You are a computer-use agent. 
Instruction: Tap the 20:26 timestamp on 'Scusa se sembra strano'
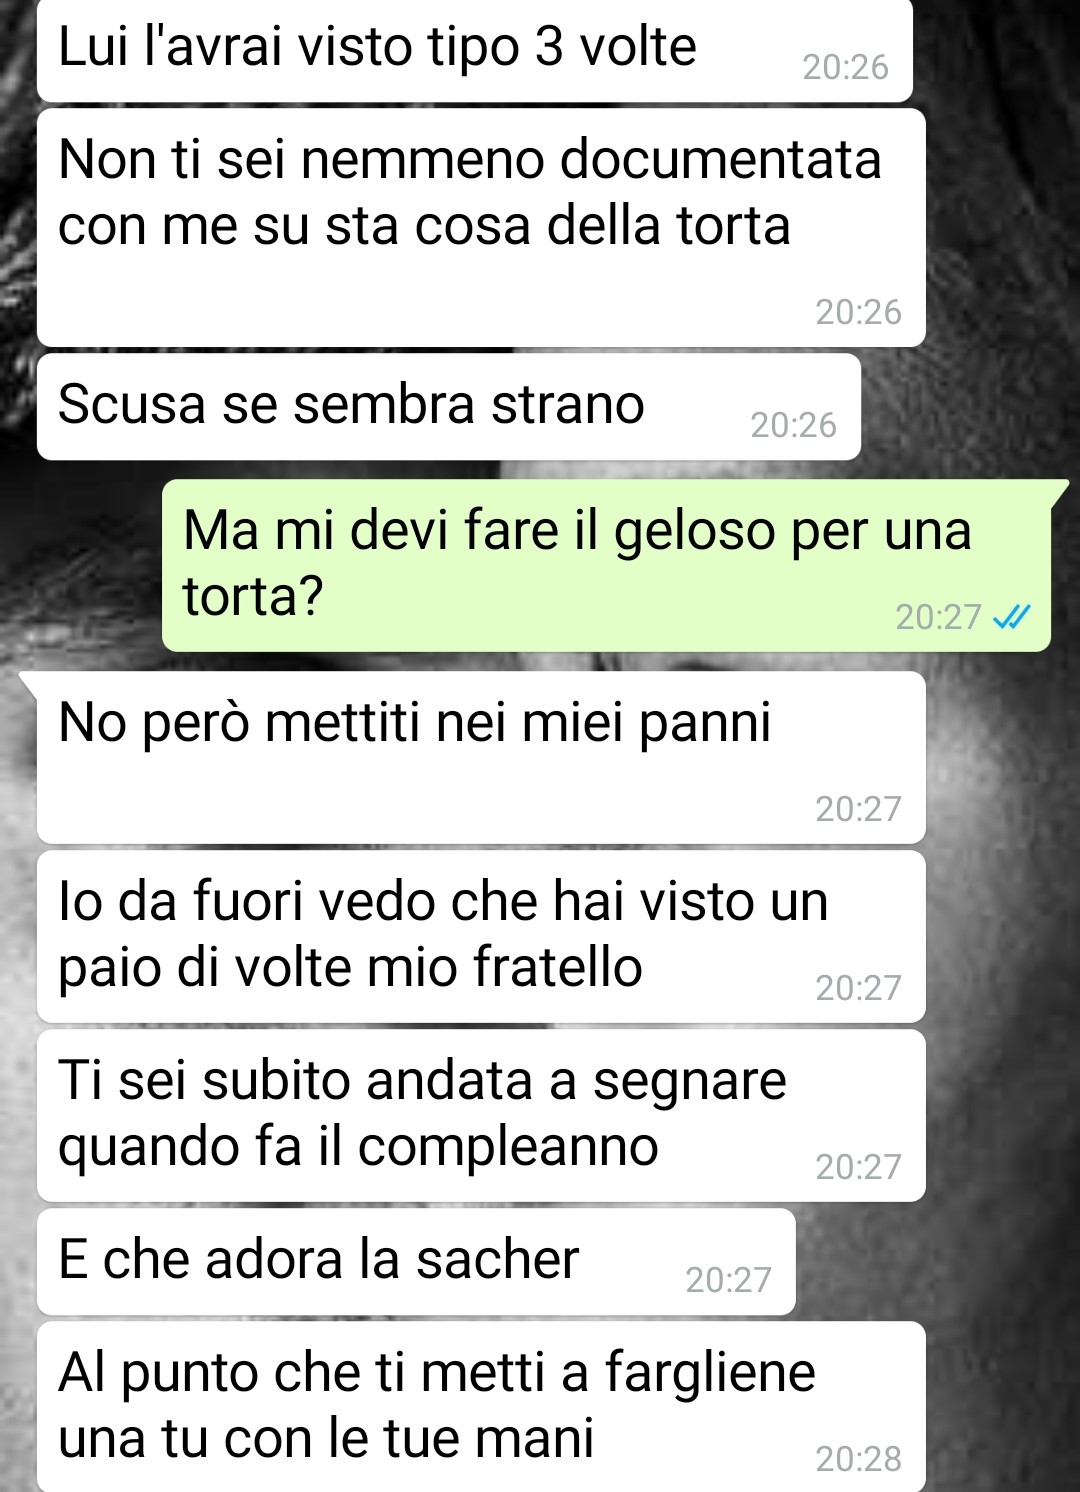793,425
